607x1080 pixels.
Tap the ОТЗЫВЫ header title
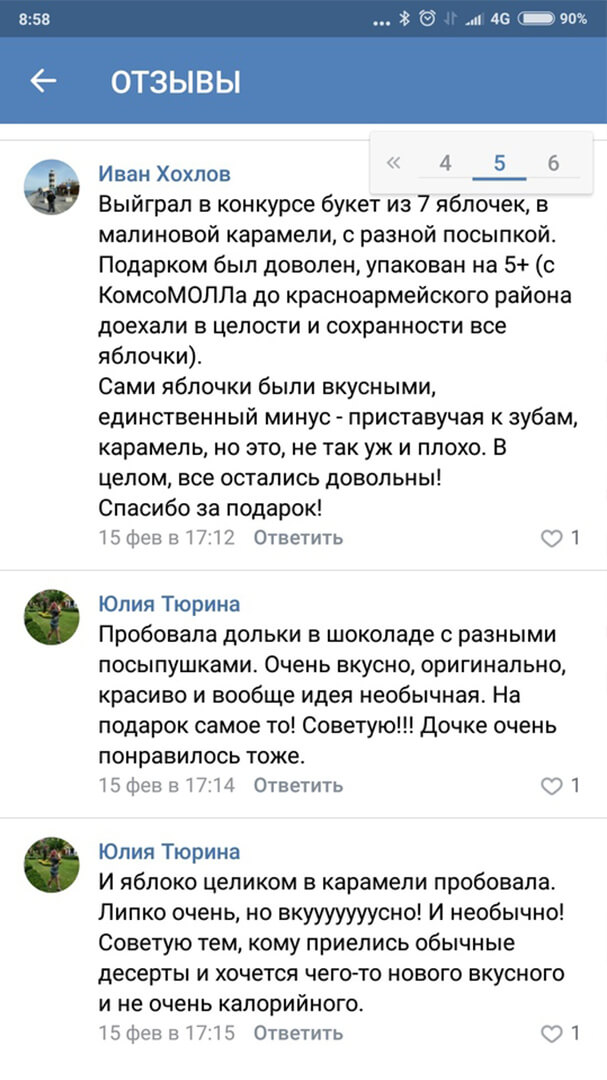click(x=175, y=82)
